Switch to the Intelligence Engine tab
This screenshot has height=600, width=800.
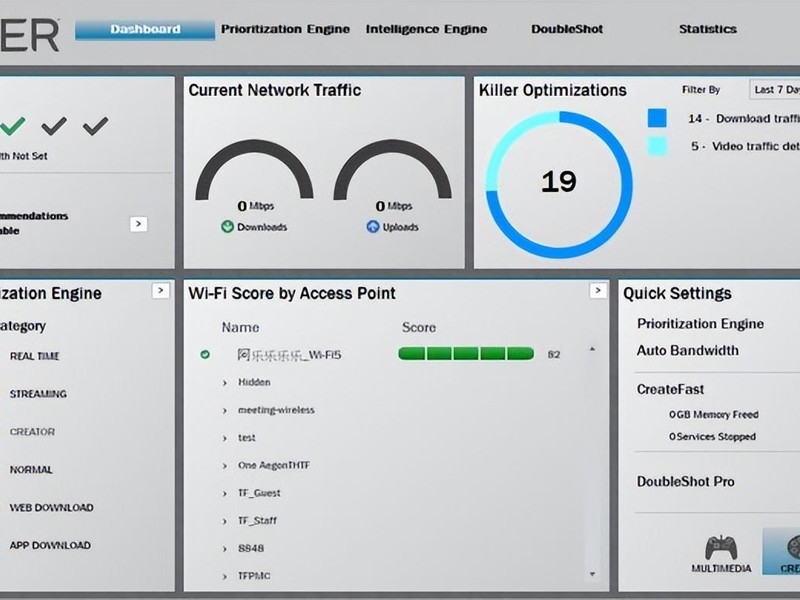point(426,29)
